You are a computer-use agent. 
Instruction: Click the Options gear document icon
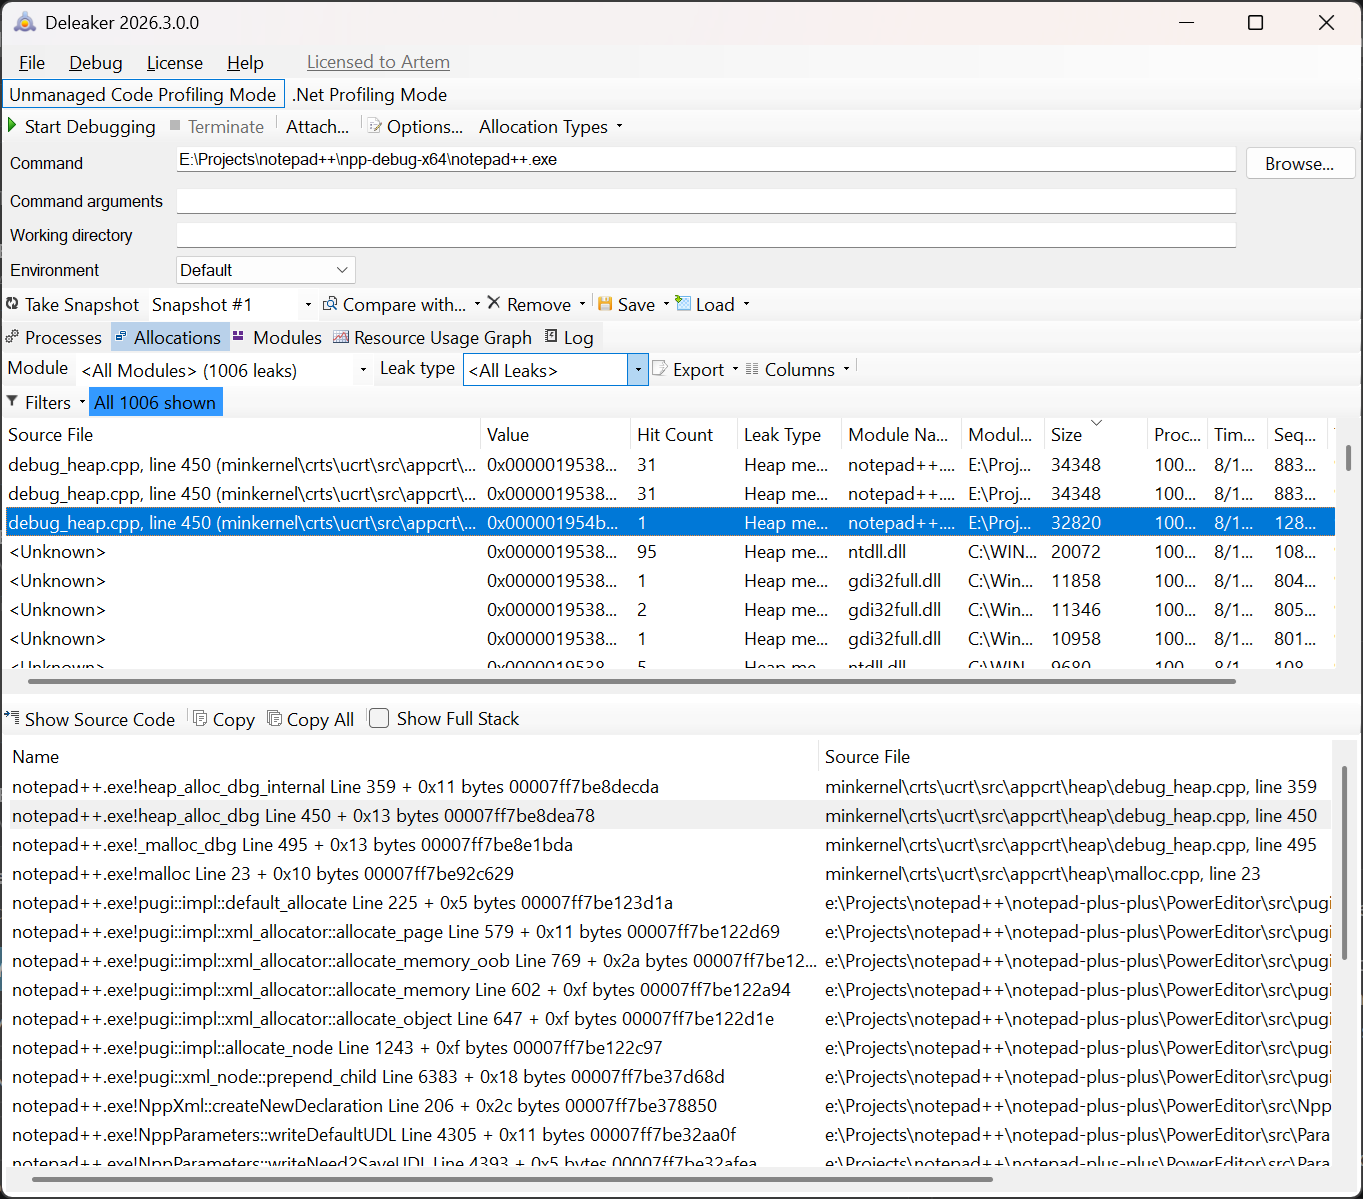(x=375, y=126)
